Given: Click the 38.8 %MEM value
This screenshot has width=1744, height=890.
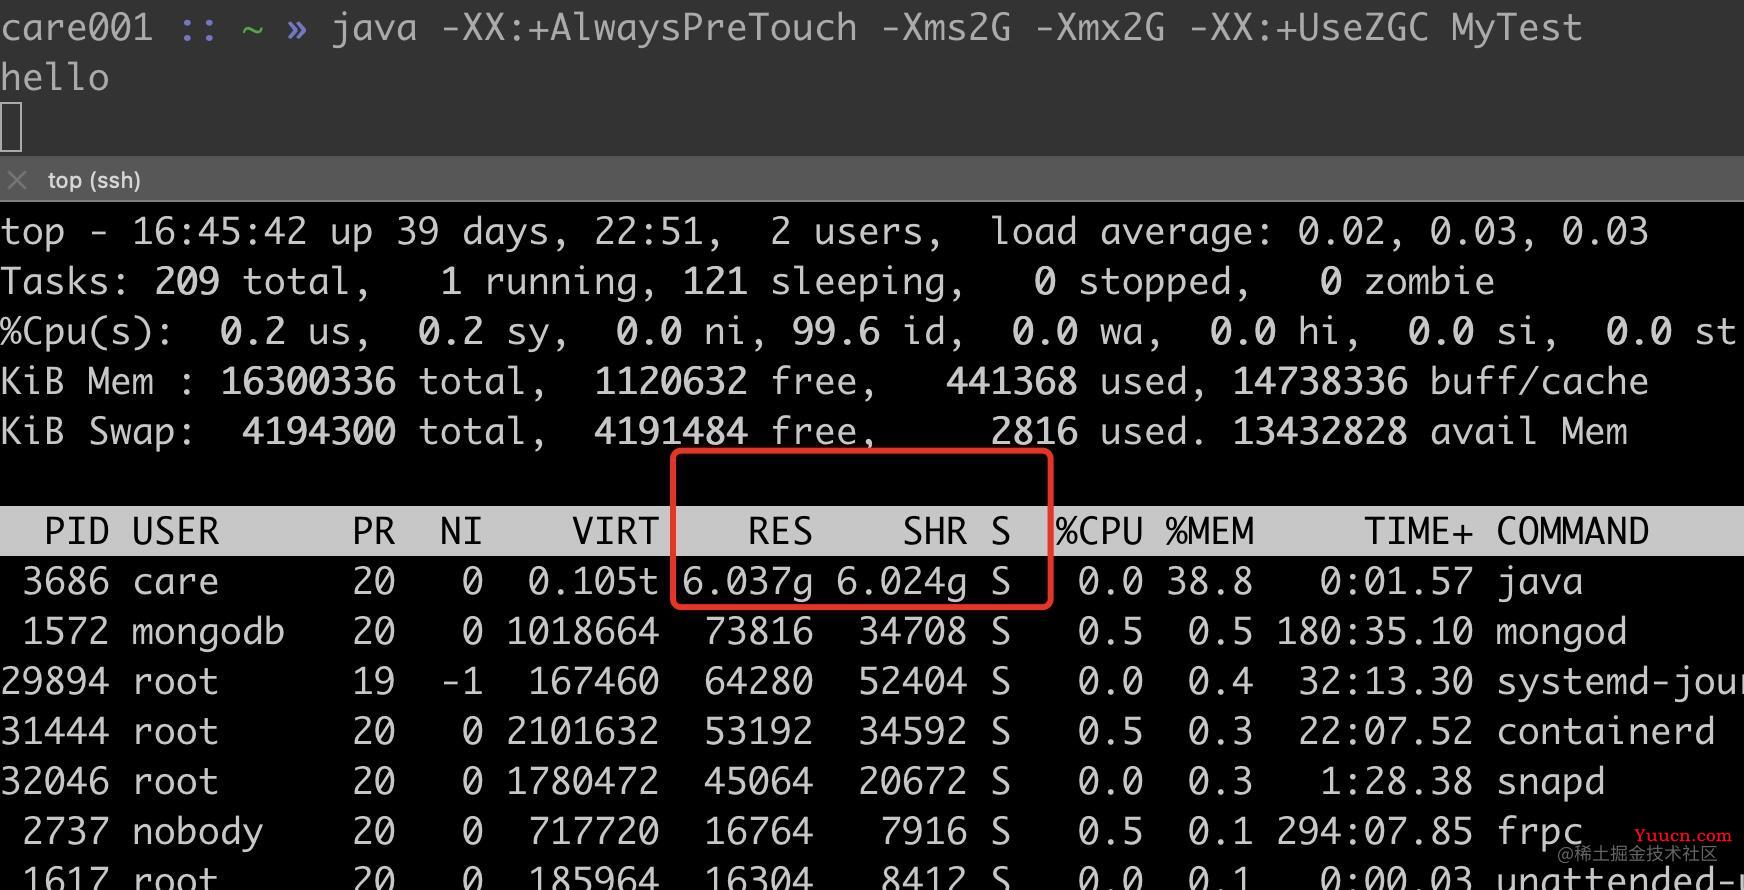Looking at the screenshot, I should (x=1209, y=581).
